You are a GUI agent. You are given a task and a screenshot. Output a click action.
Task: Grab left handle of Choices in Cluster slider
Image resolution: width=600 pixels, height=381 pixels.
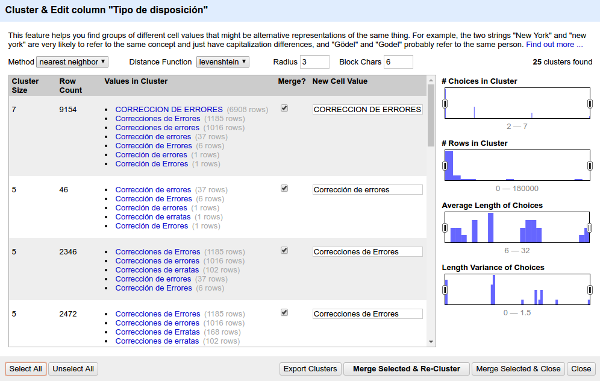[x=445, y=104]
